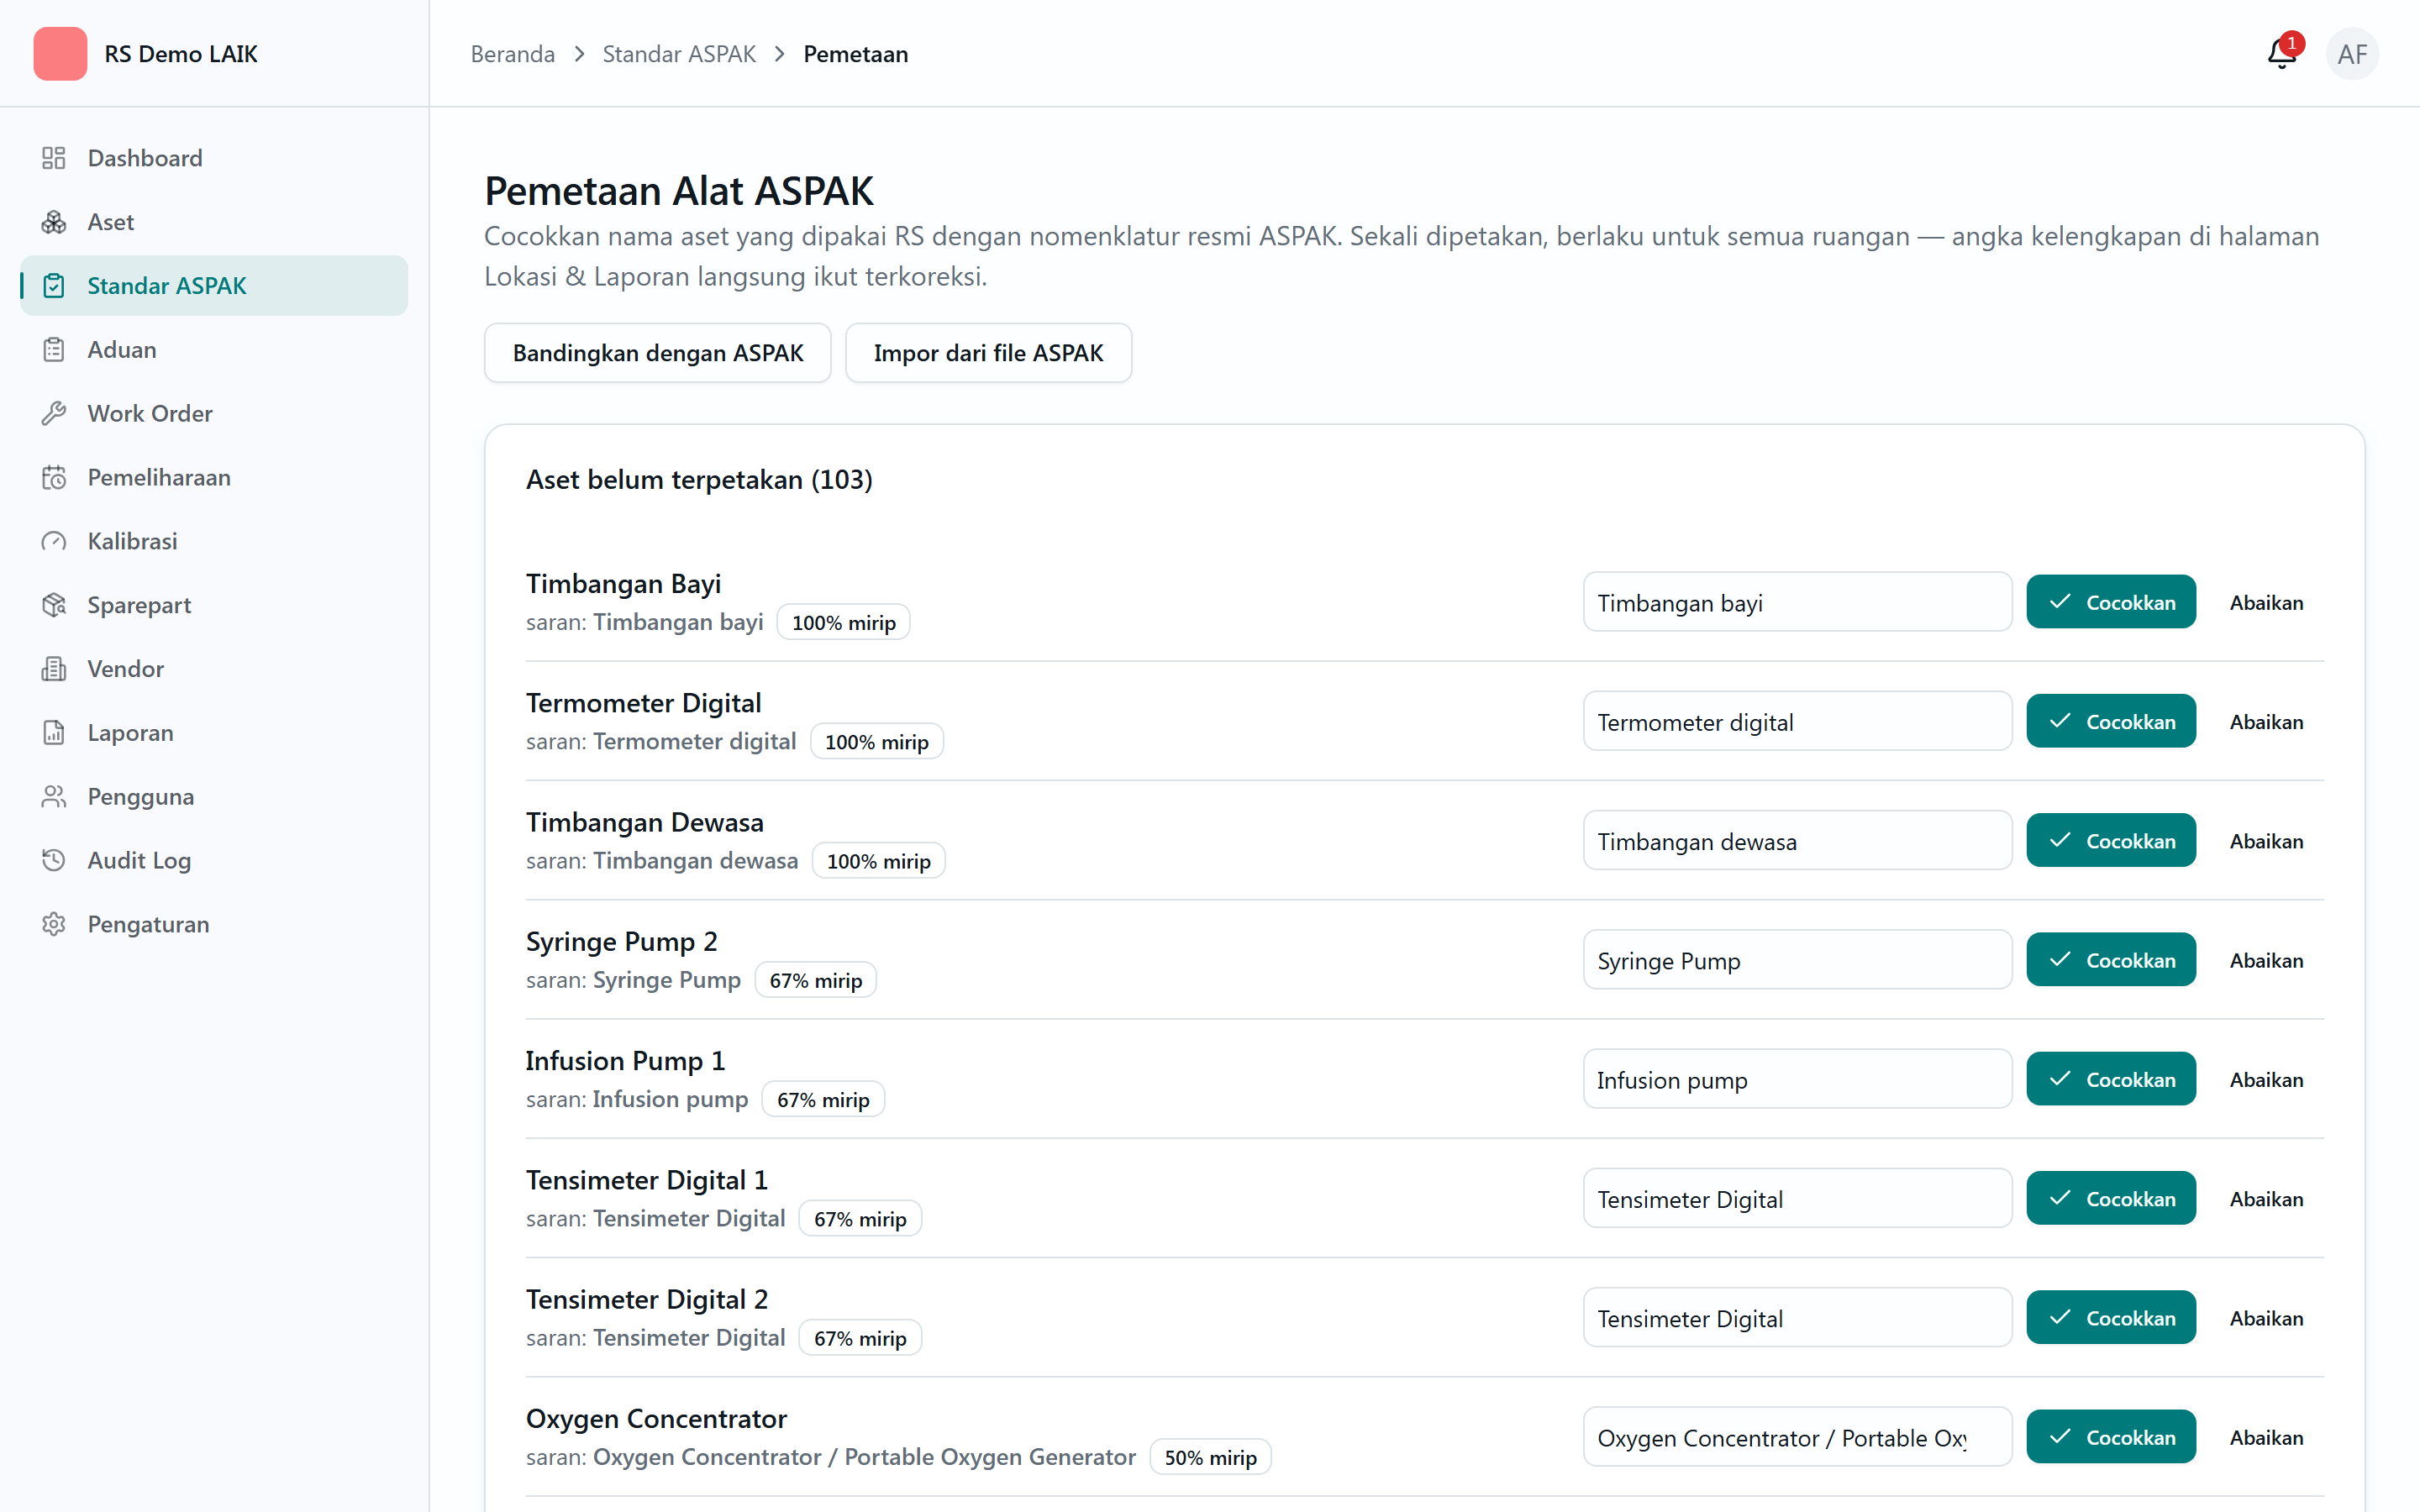
Task: Click Abaikan for Infusion Pump 1
Action: tap(2266, 1079)
